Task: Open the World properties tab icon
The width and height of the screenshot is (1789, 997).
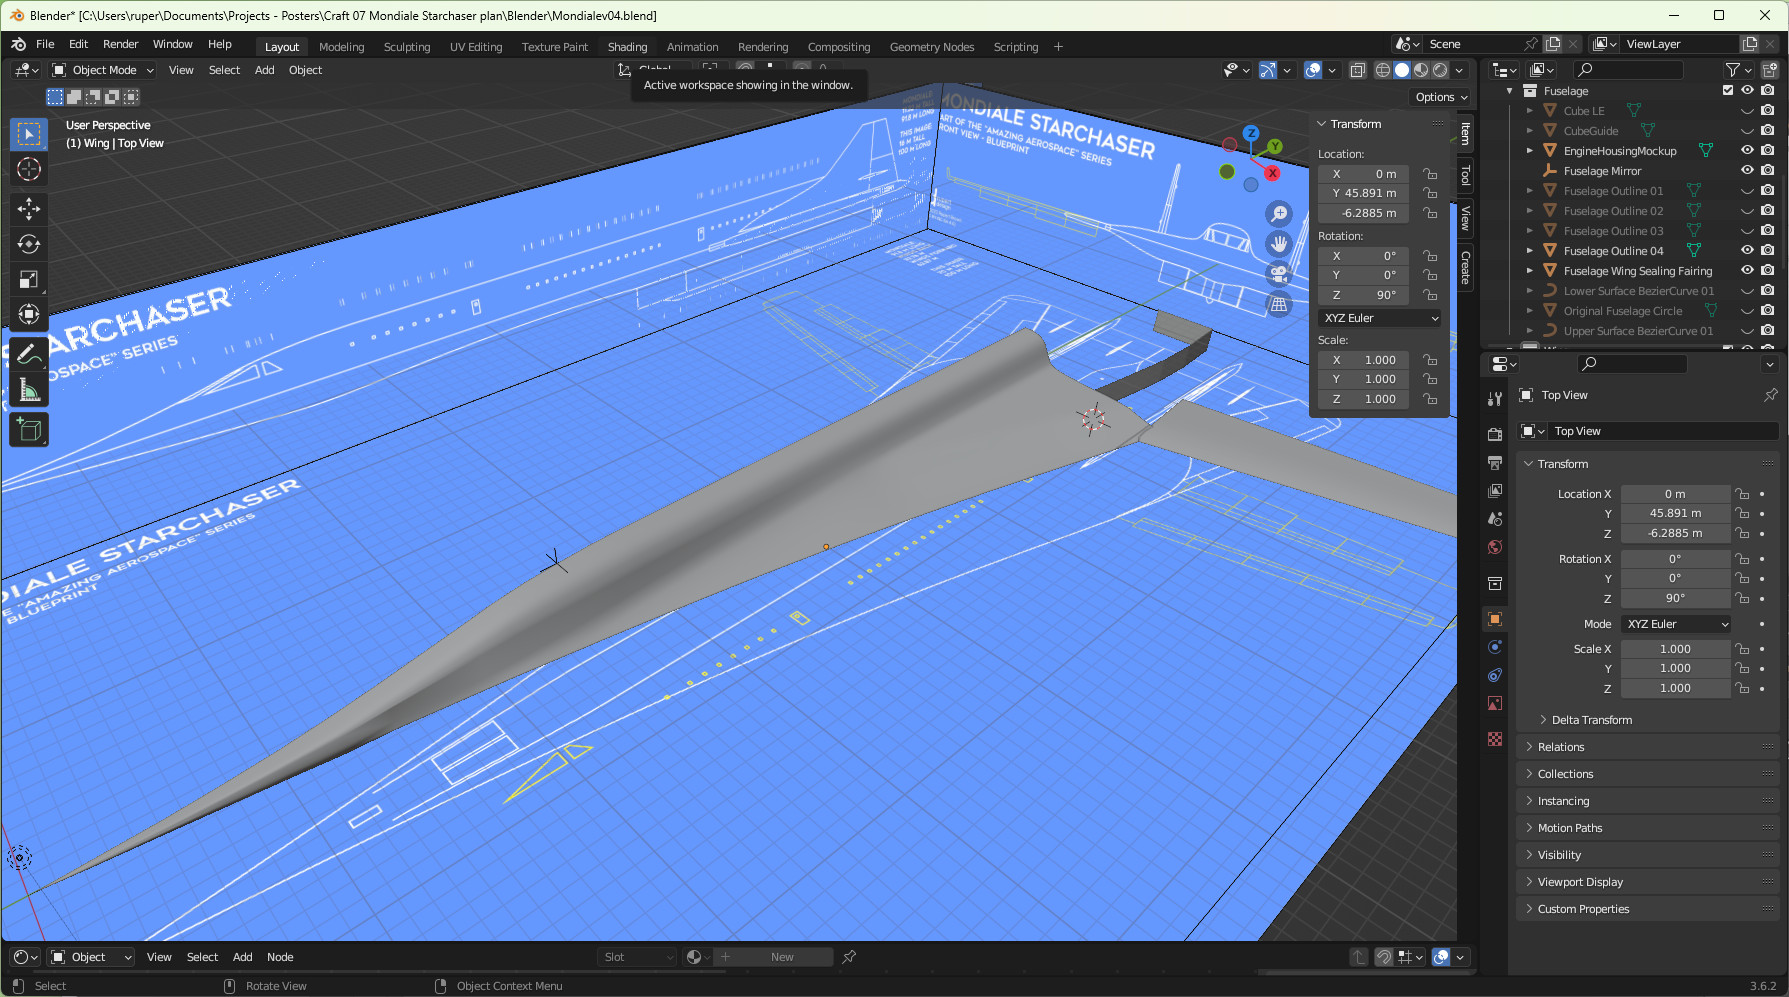Action: 1495,547
